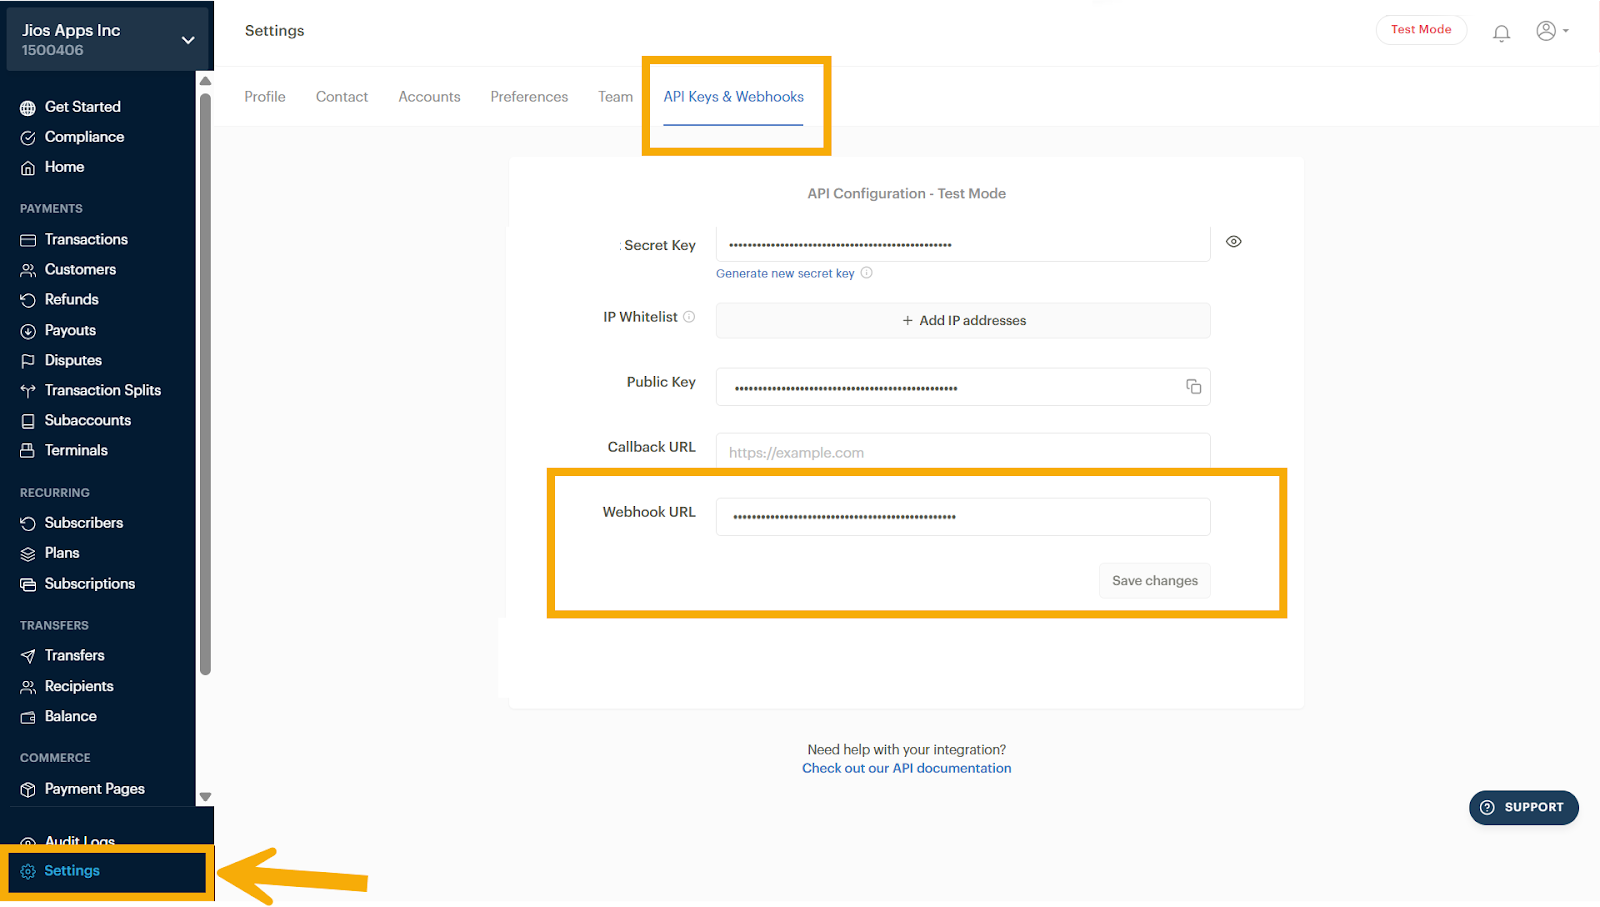Open Transactions in the sidebar
This screenshot has width=1600, height=907.
point(86,240)
